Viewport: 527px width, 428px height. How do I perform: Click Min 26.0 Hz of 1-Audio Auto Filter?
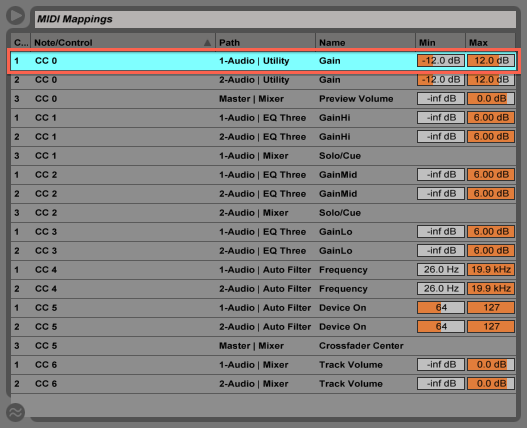pyautogui.click(x=441, y=270)
